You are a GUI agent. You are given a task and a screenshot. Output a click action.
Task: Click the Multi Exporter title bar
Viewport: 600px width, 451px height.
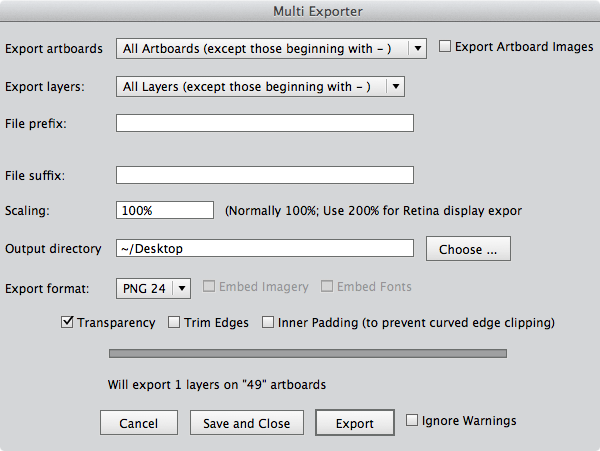point(300,12)
